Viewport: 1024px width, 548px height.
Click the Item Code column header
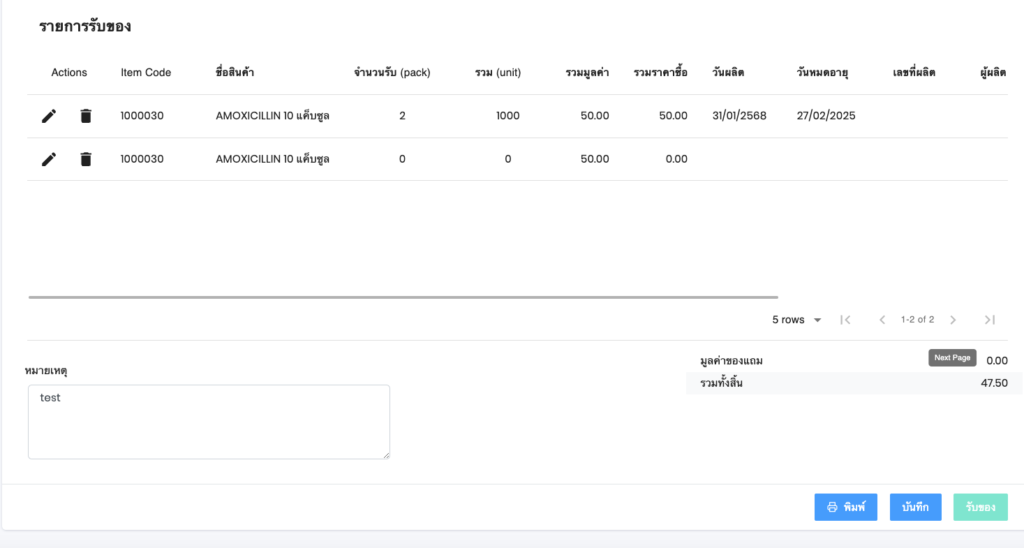[x=146, y=73]
